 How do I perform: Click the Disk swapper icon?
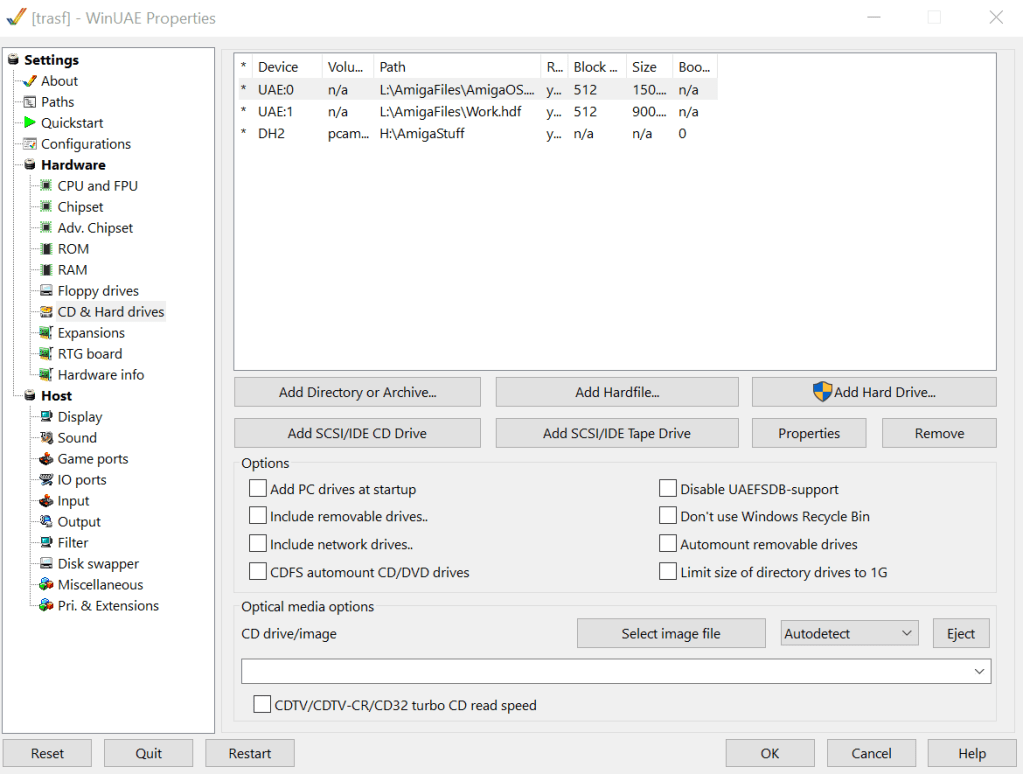pyautogui.click(x=46, y=564)
